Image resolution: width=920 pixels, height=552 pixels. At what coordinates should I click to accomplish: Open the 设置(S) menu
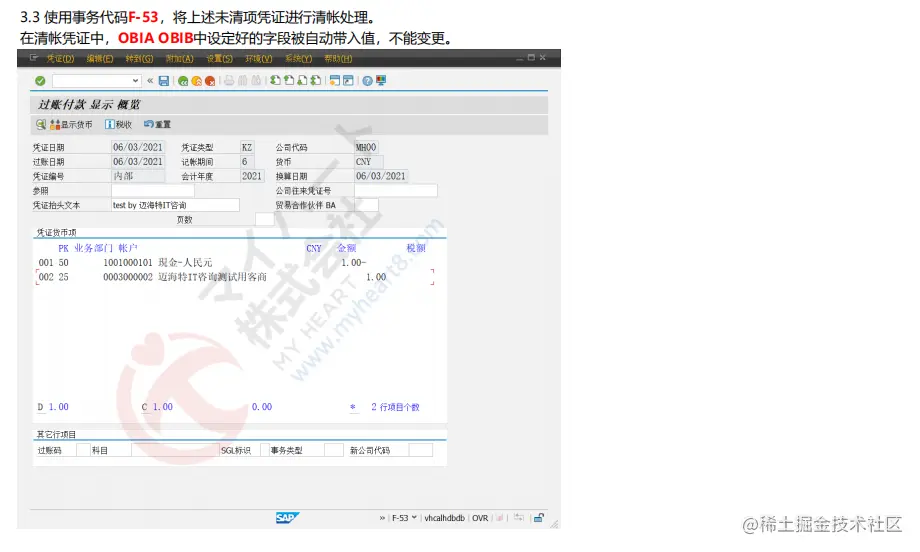pos(219,59)
